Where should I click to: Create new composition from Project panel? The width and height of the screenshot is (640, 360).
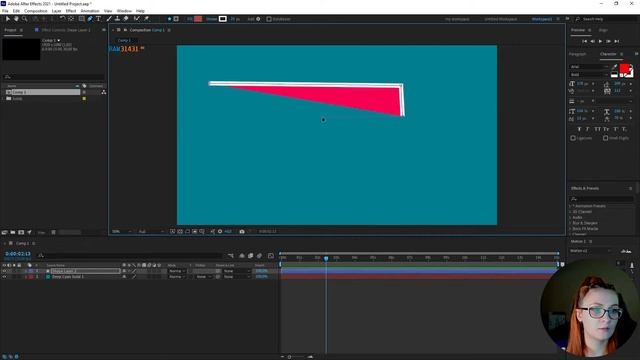tap(21, 232)
